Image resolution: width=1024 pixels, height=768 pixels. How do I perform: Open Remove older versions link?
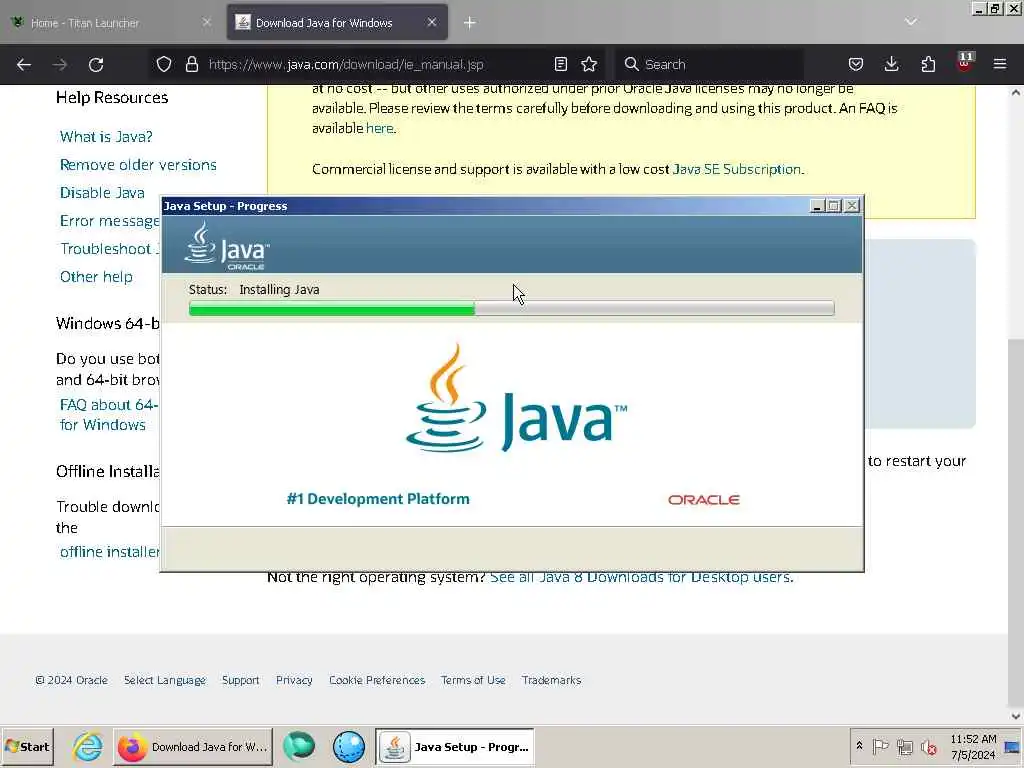tap(138, 165)
